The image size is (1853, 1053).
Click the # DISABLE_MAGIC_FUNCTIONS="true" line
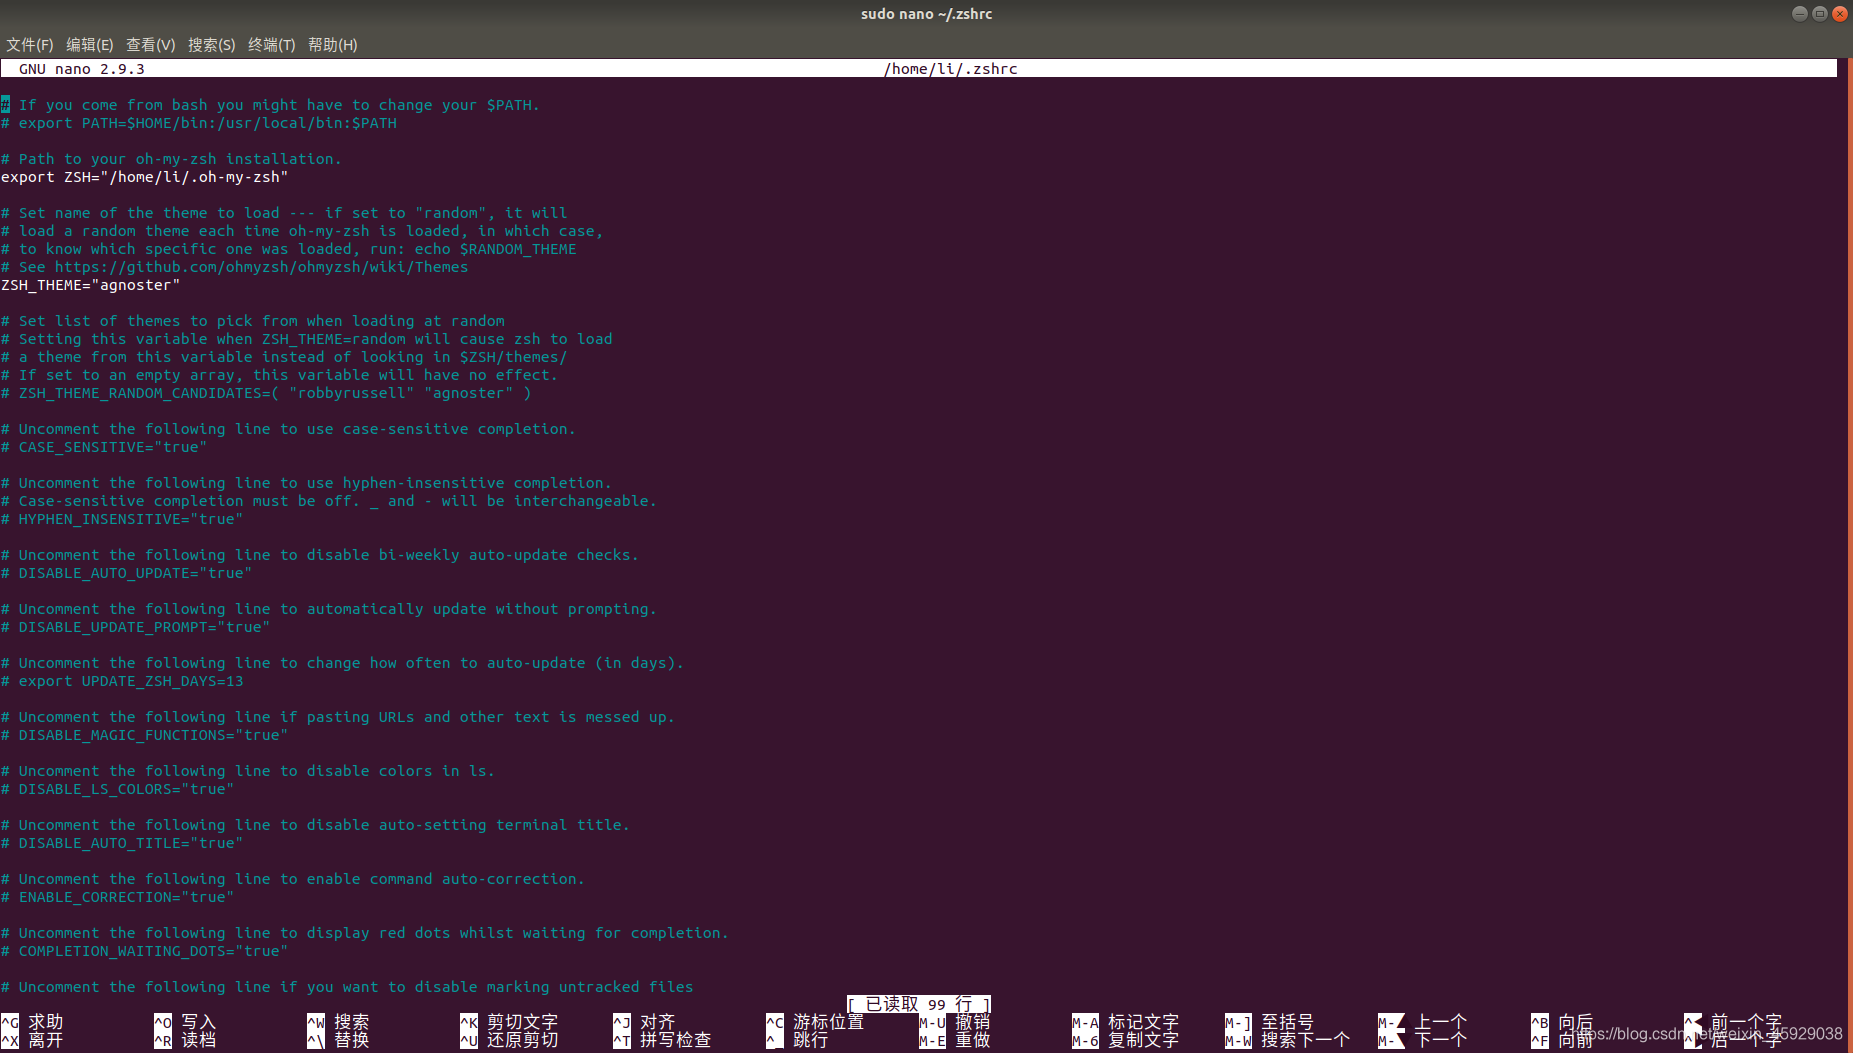tap(145, 735)
